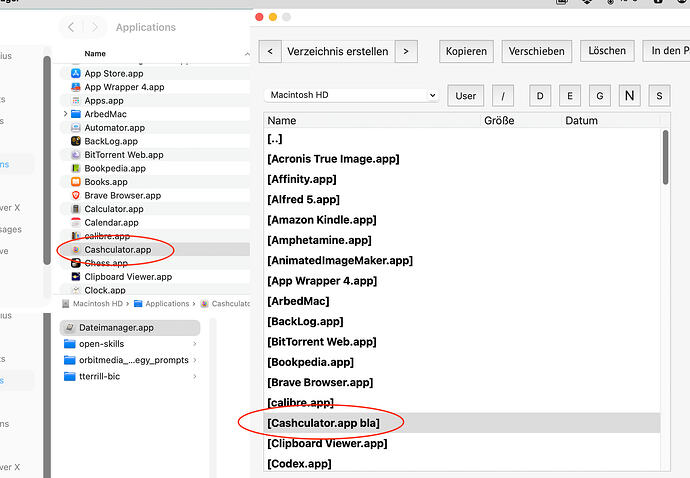Click the Apps.app icon in Finder list
690x478 pixels.
tap(76, 101)
